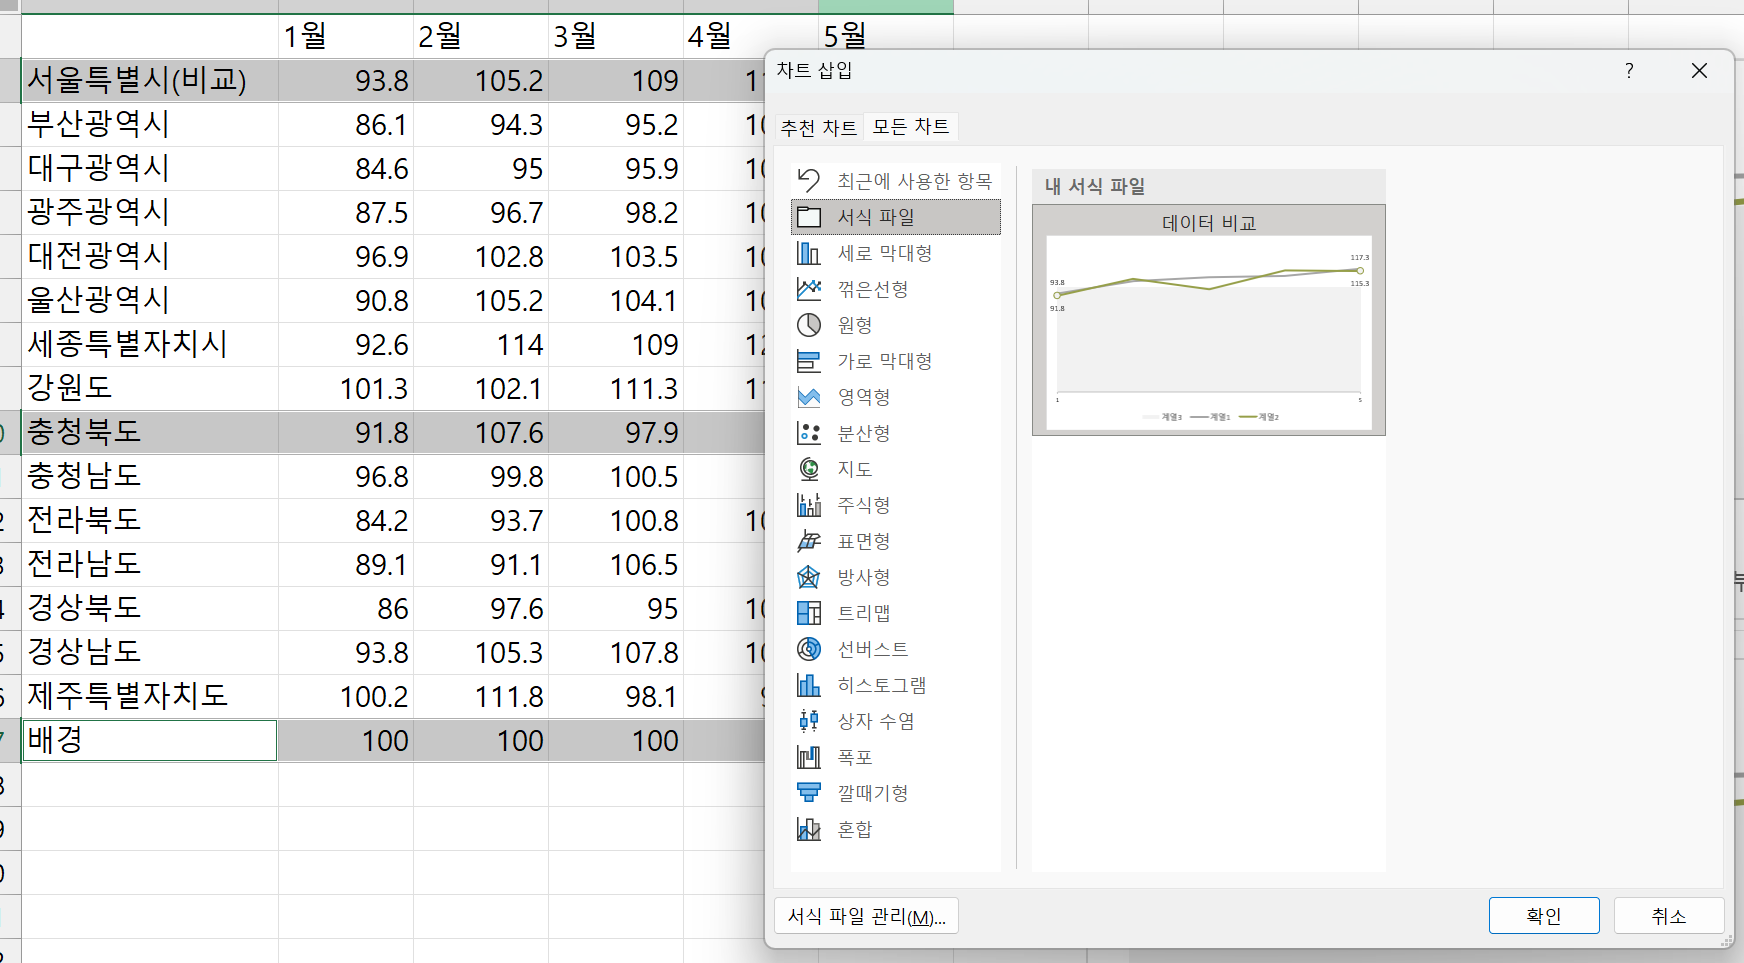Click the 제주특별자치도 row label cell
Viewport: 1744px width, 963px height.
click(150, 696)
